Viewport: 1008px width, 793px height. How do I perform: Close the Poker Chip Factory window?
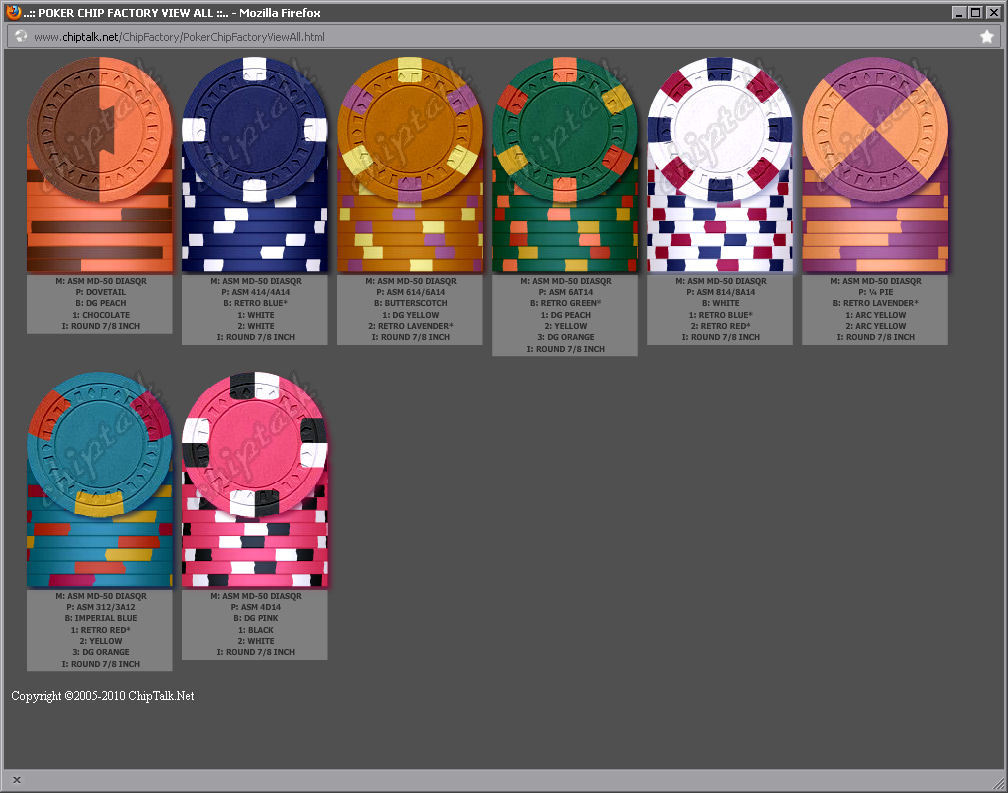tap(992, 12)
